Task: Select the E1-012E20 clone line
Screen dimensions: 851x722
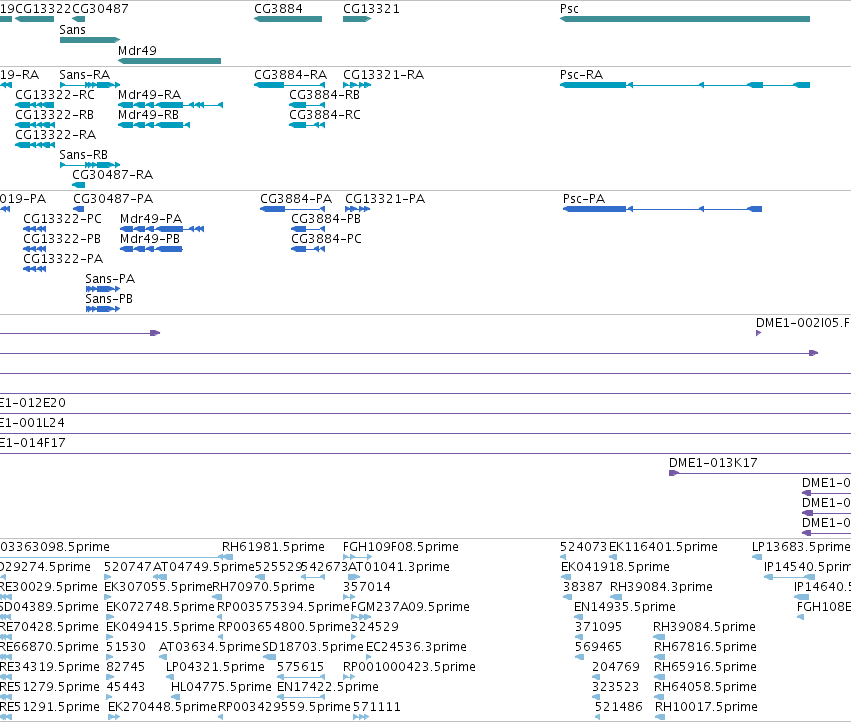Action: (x=426, y=413)
